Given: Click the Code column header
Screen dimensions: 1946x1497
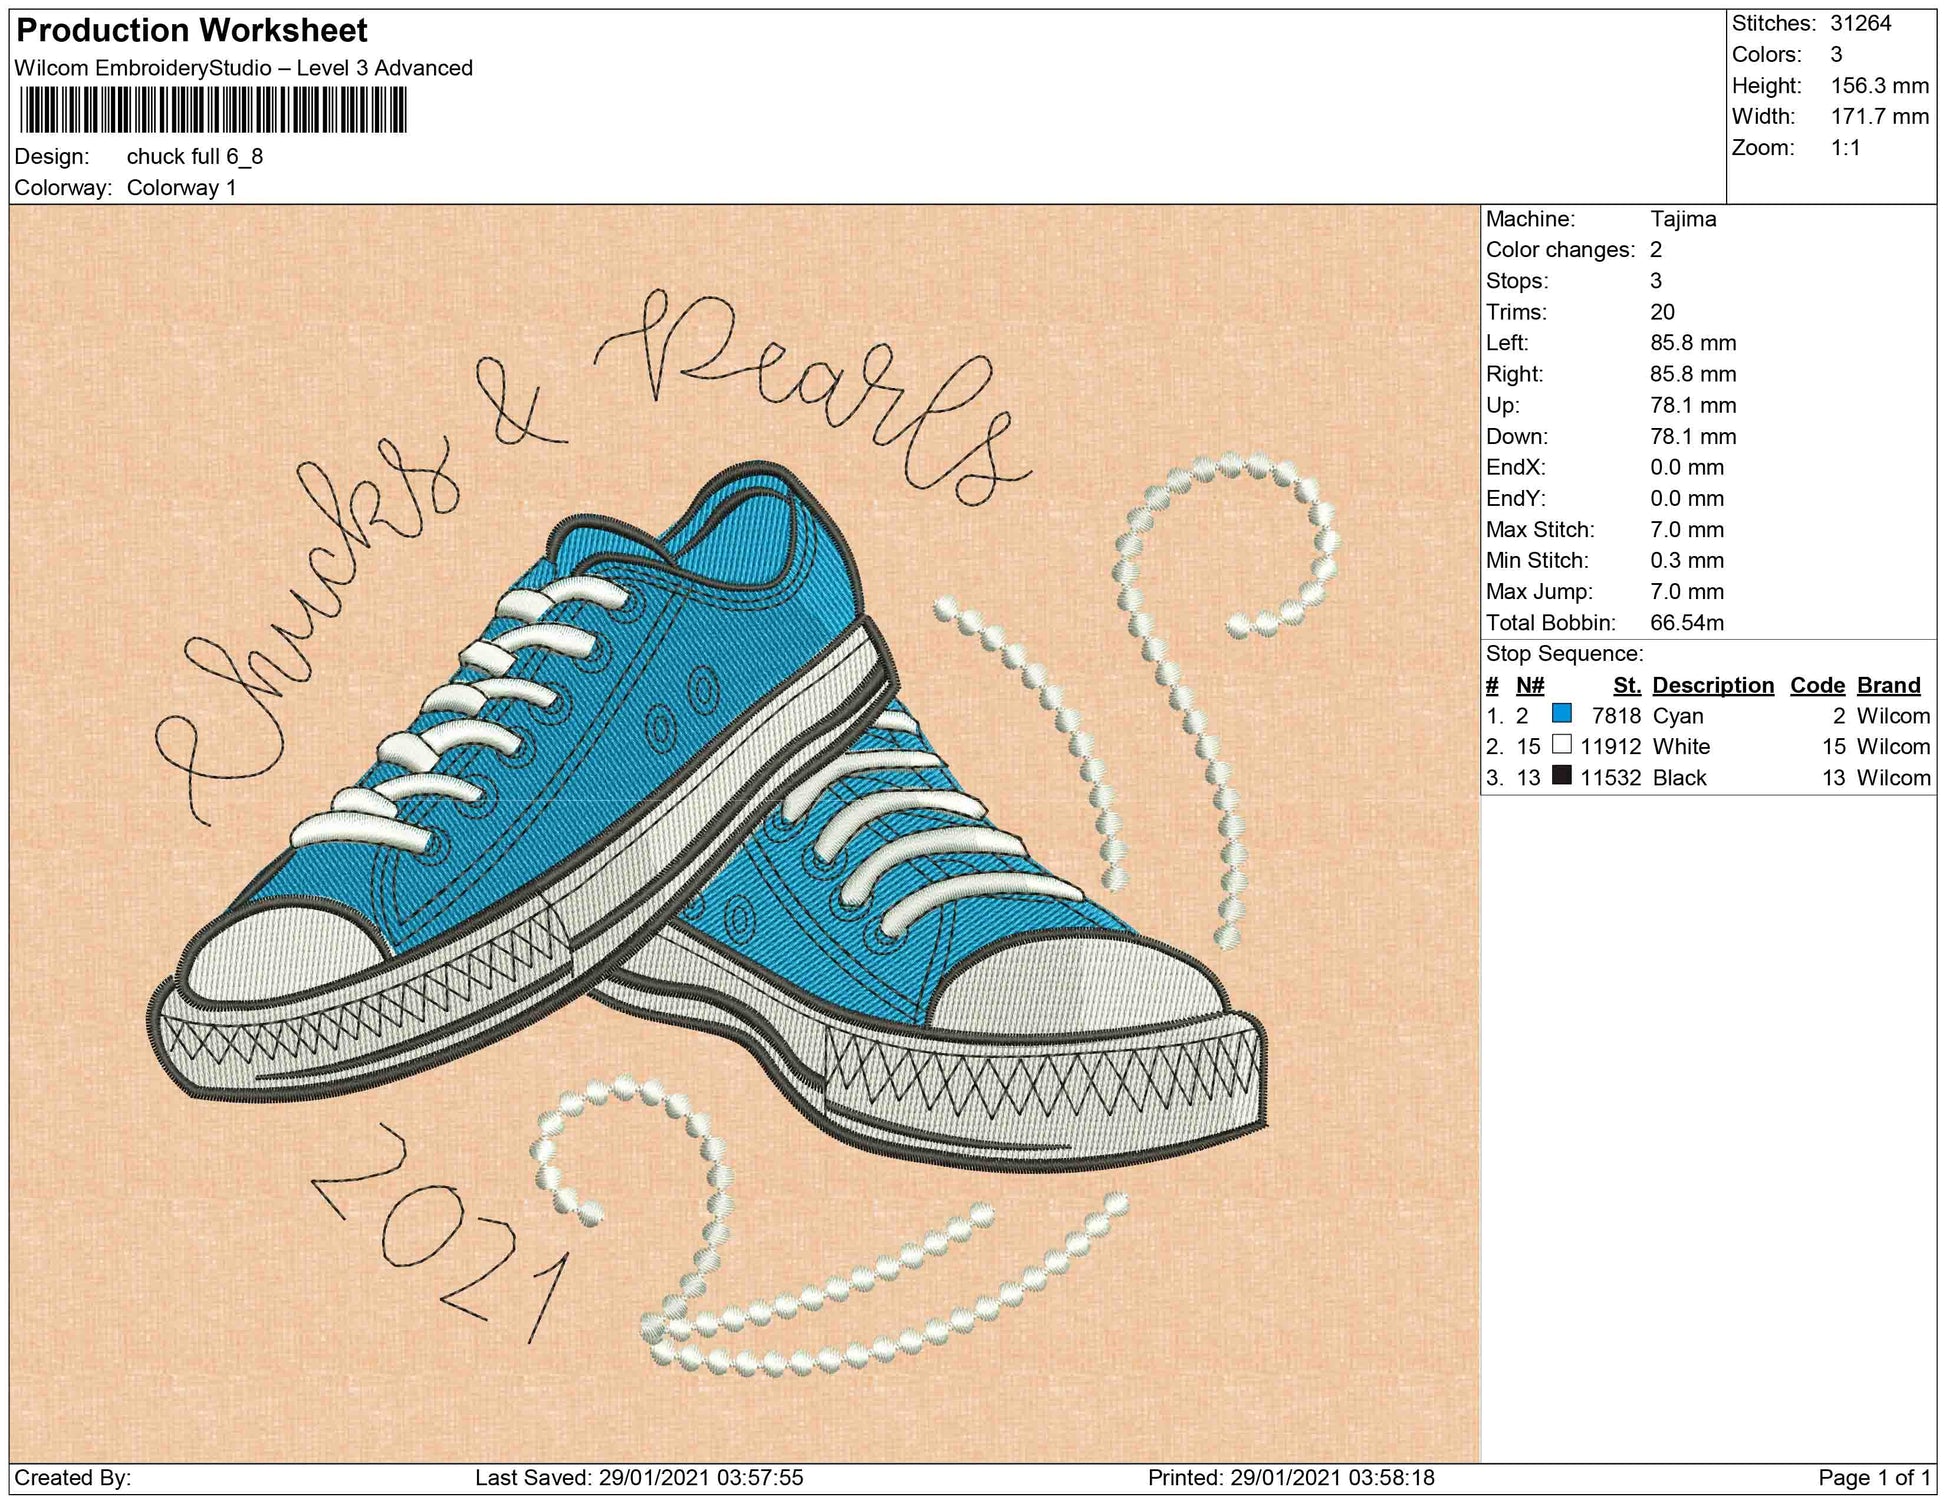Looking at the screenshot, I should pyautogui.click(x=1817, y=685).
